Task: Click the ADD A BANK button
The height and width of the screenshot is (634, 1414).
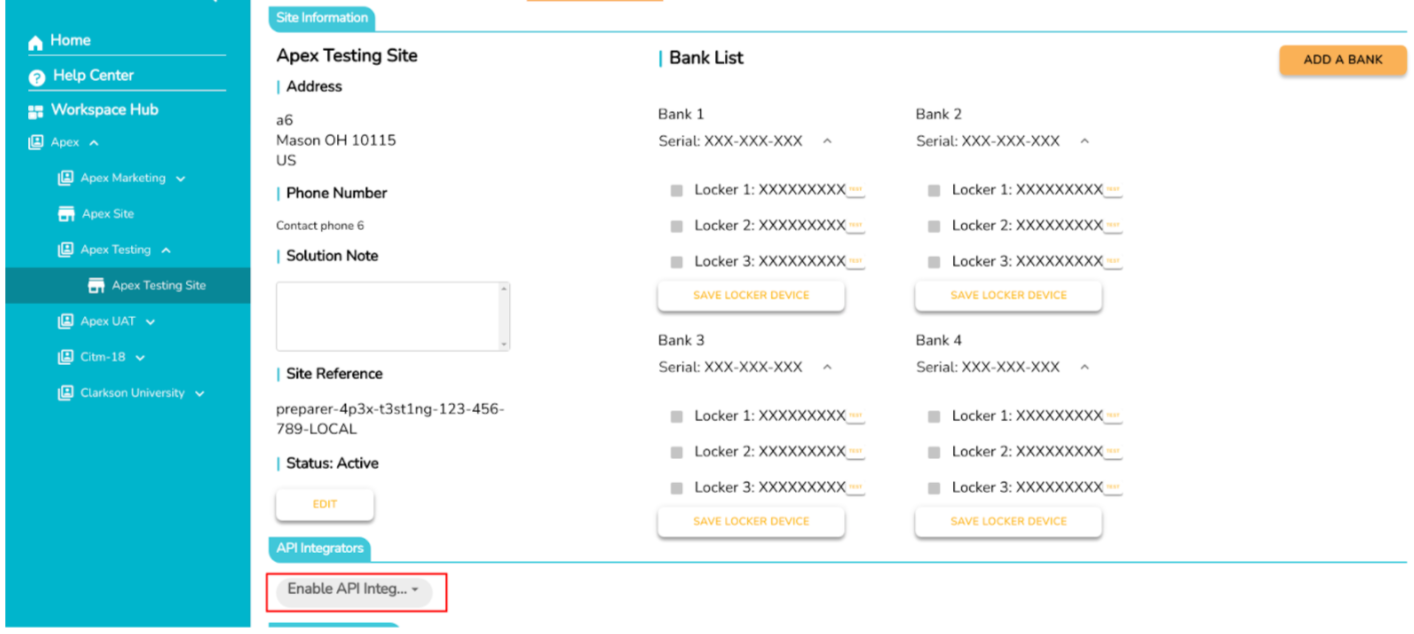Action: 1342,60
